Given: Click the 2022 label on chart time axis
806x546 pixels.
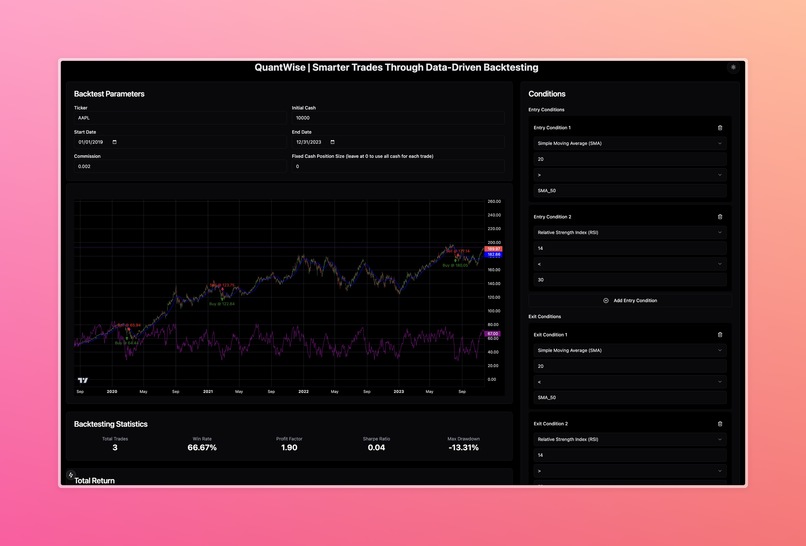Looking at the screenshot, I should [x=304, y=392].
